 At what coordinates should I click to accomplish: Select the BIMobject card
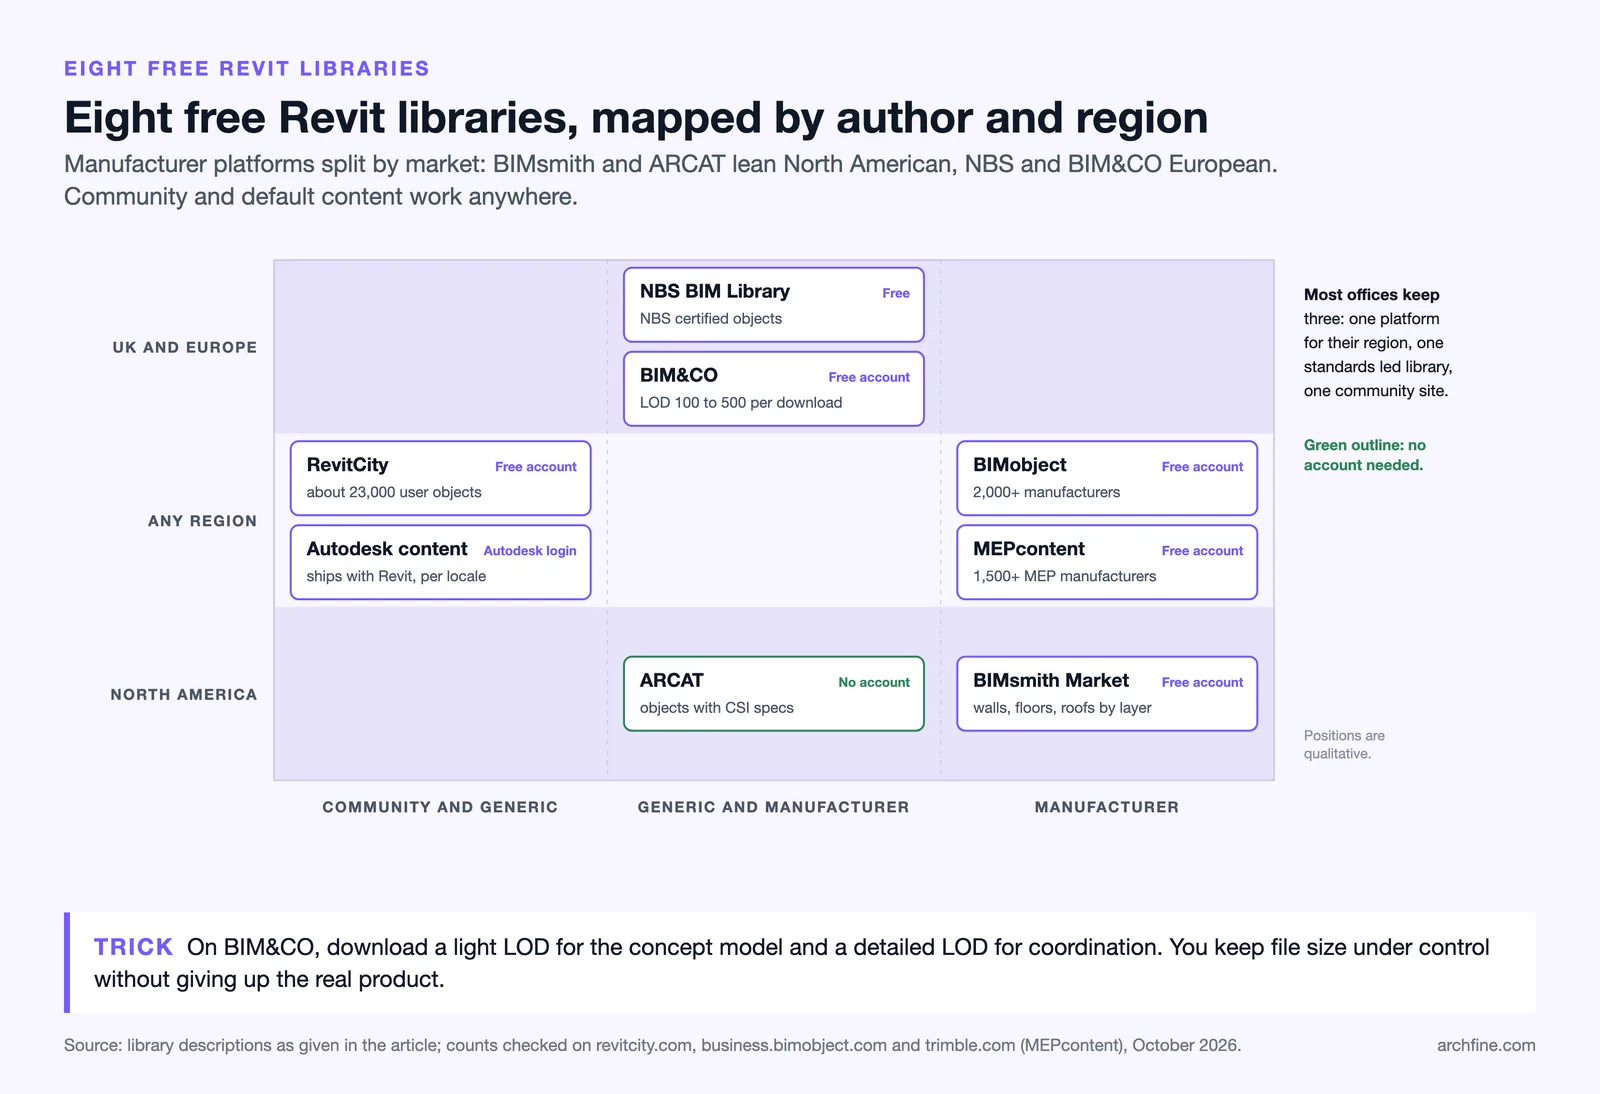1107,478
